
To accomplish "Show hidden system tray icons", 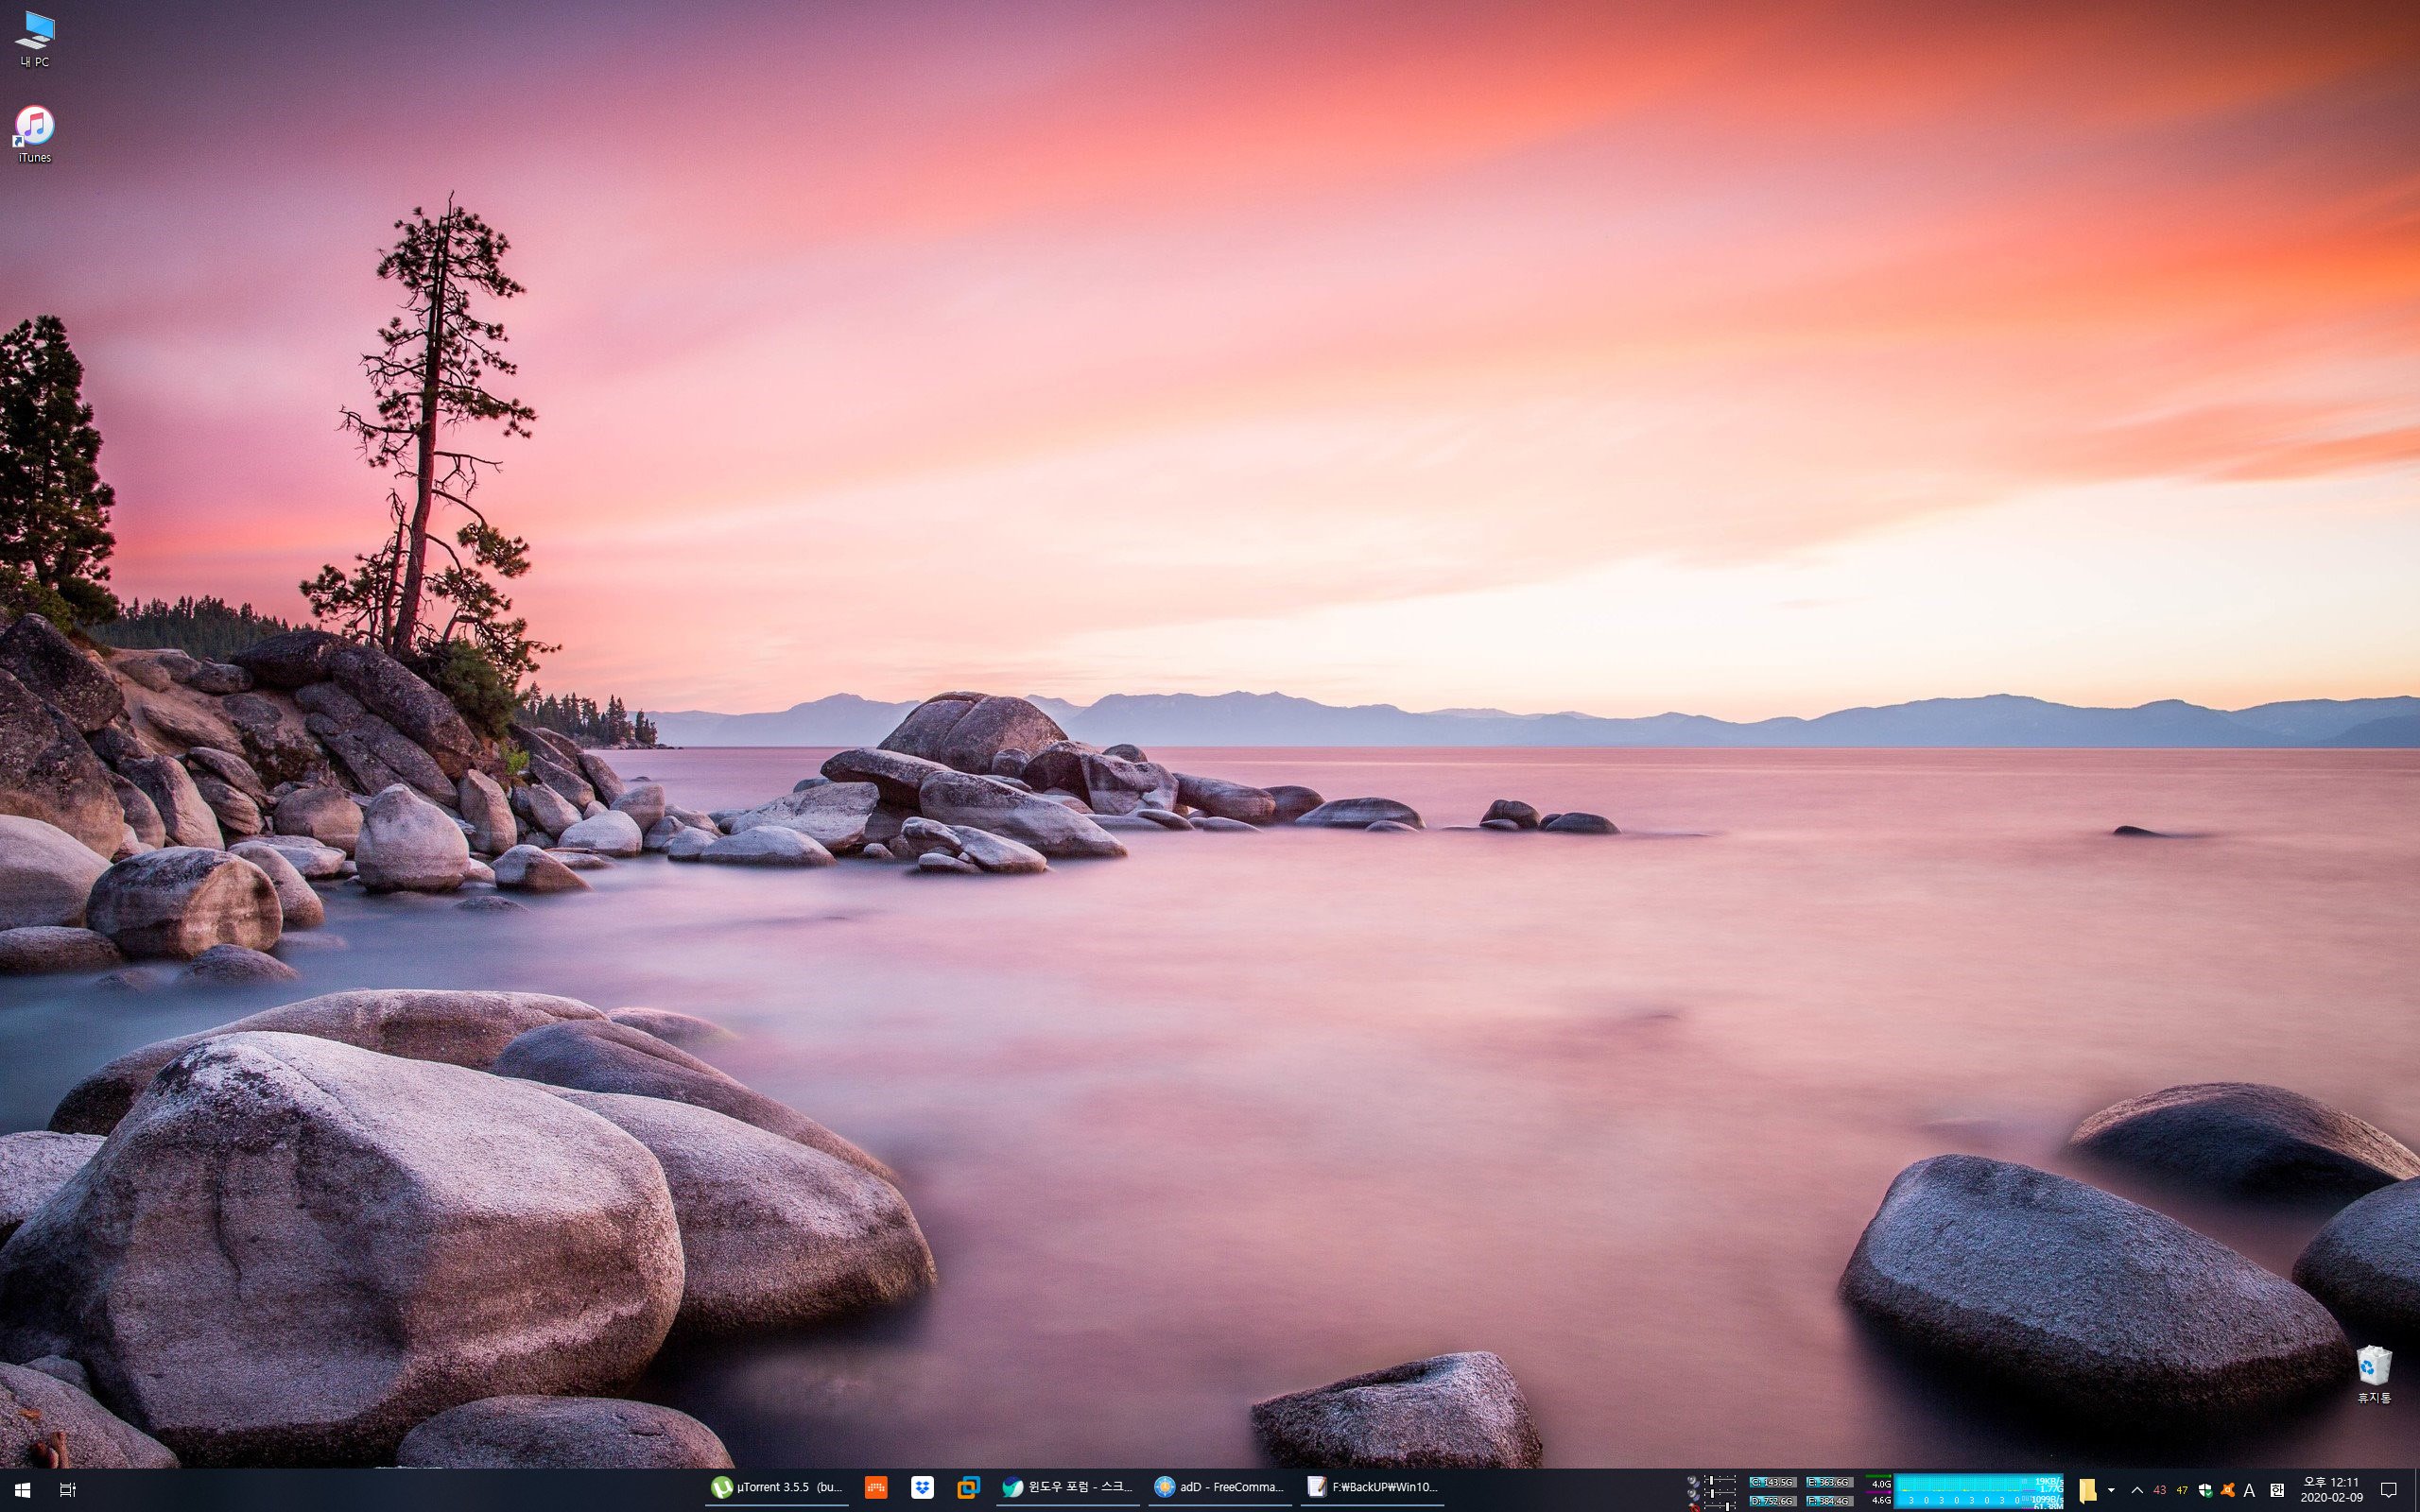I will coord(2137,1491).
